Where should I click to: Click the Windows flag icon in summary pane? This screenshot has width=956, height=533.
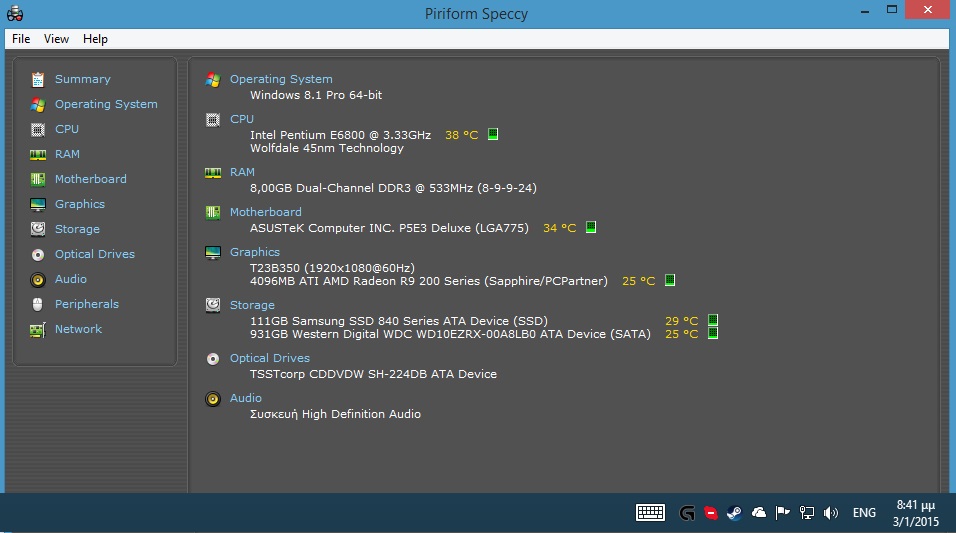click(213, 79)
